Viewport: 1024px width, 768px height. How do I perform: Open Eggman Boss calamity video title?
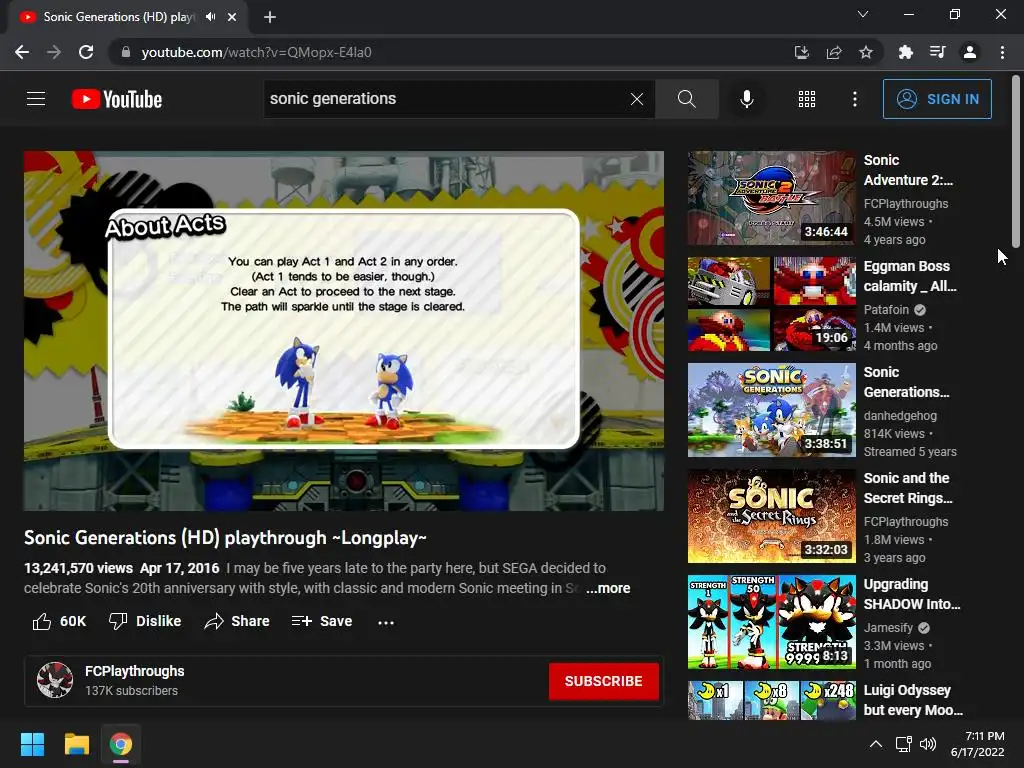click(x=910, y=276)
